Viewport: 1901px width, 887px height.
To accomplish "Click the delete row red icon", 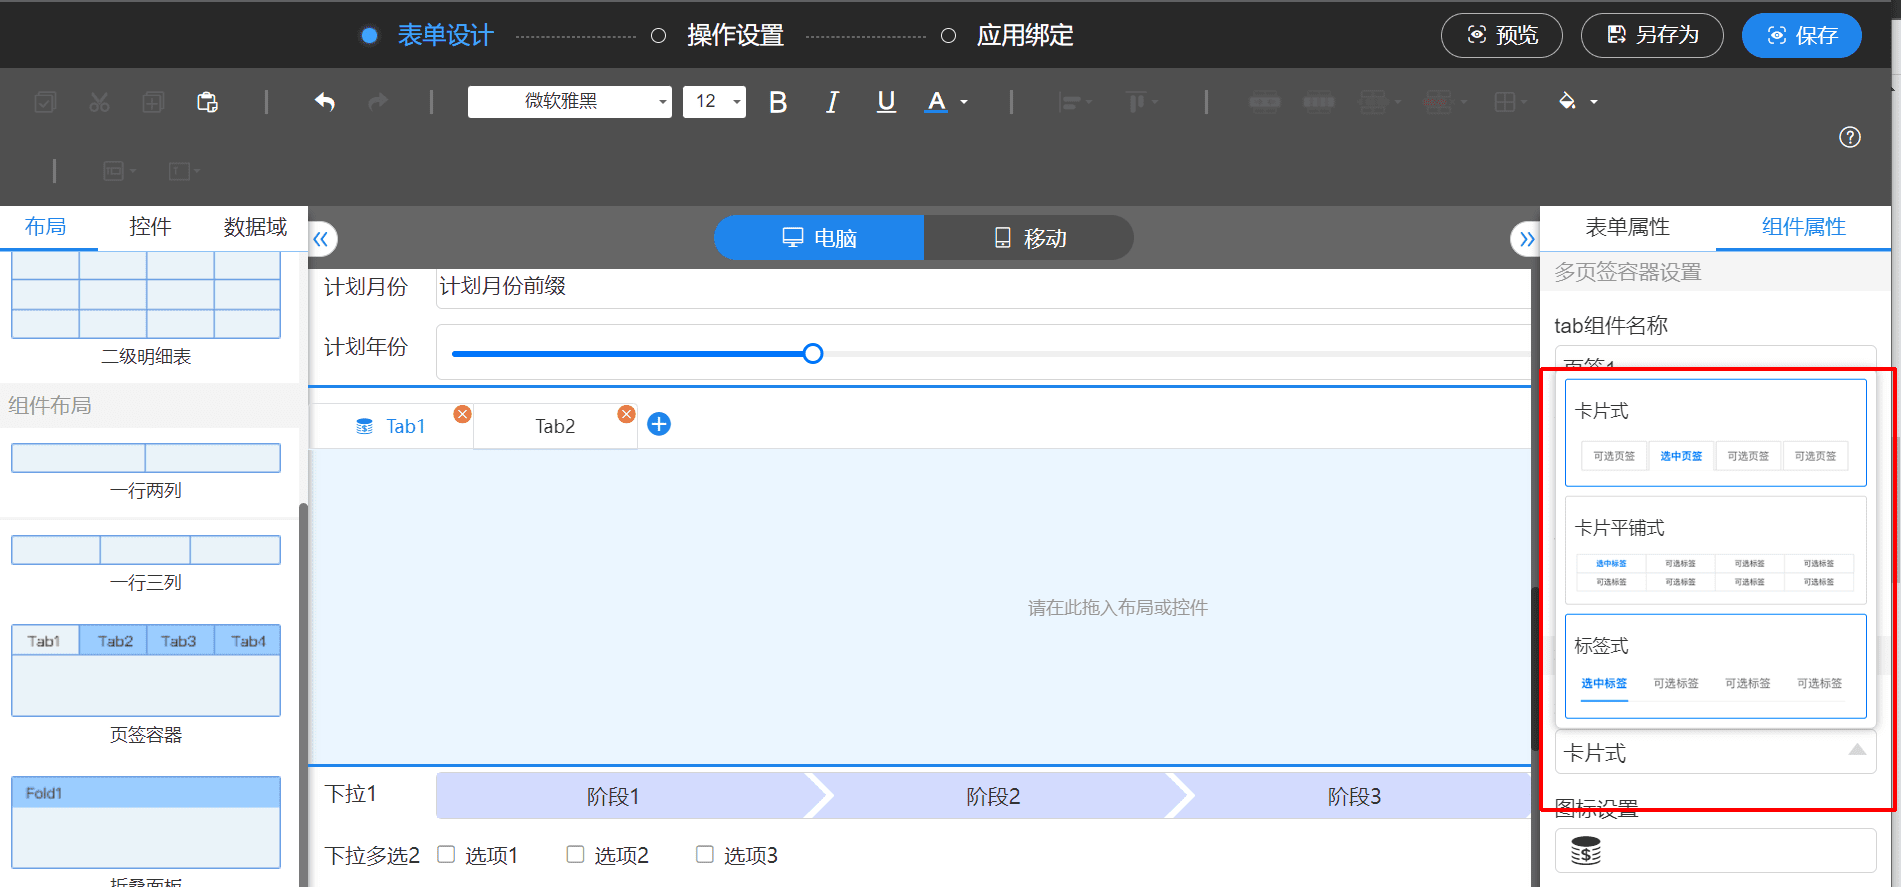I will point(1437,102).
